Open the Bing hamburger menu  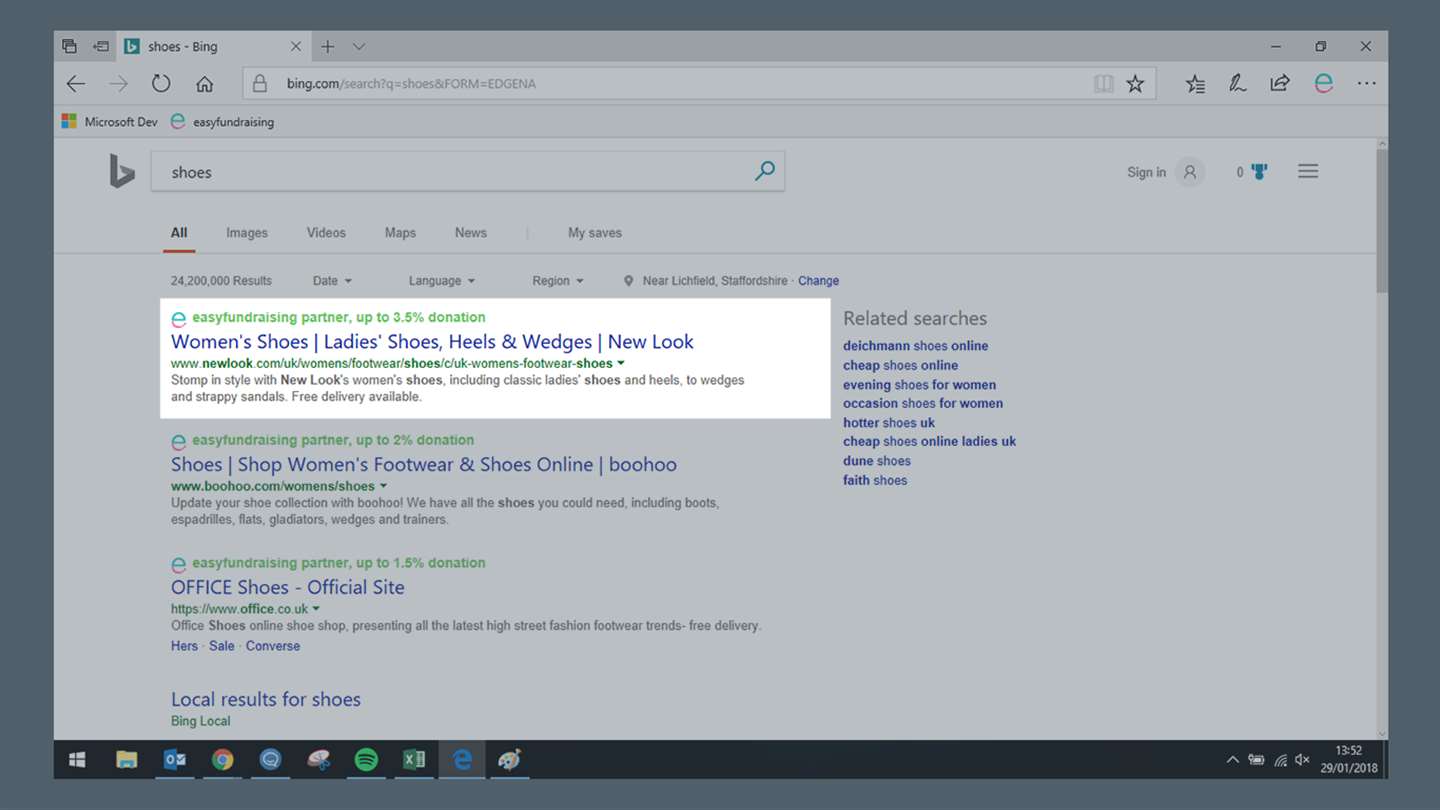(1308, 172)
